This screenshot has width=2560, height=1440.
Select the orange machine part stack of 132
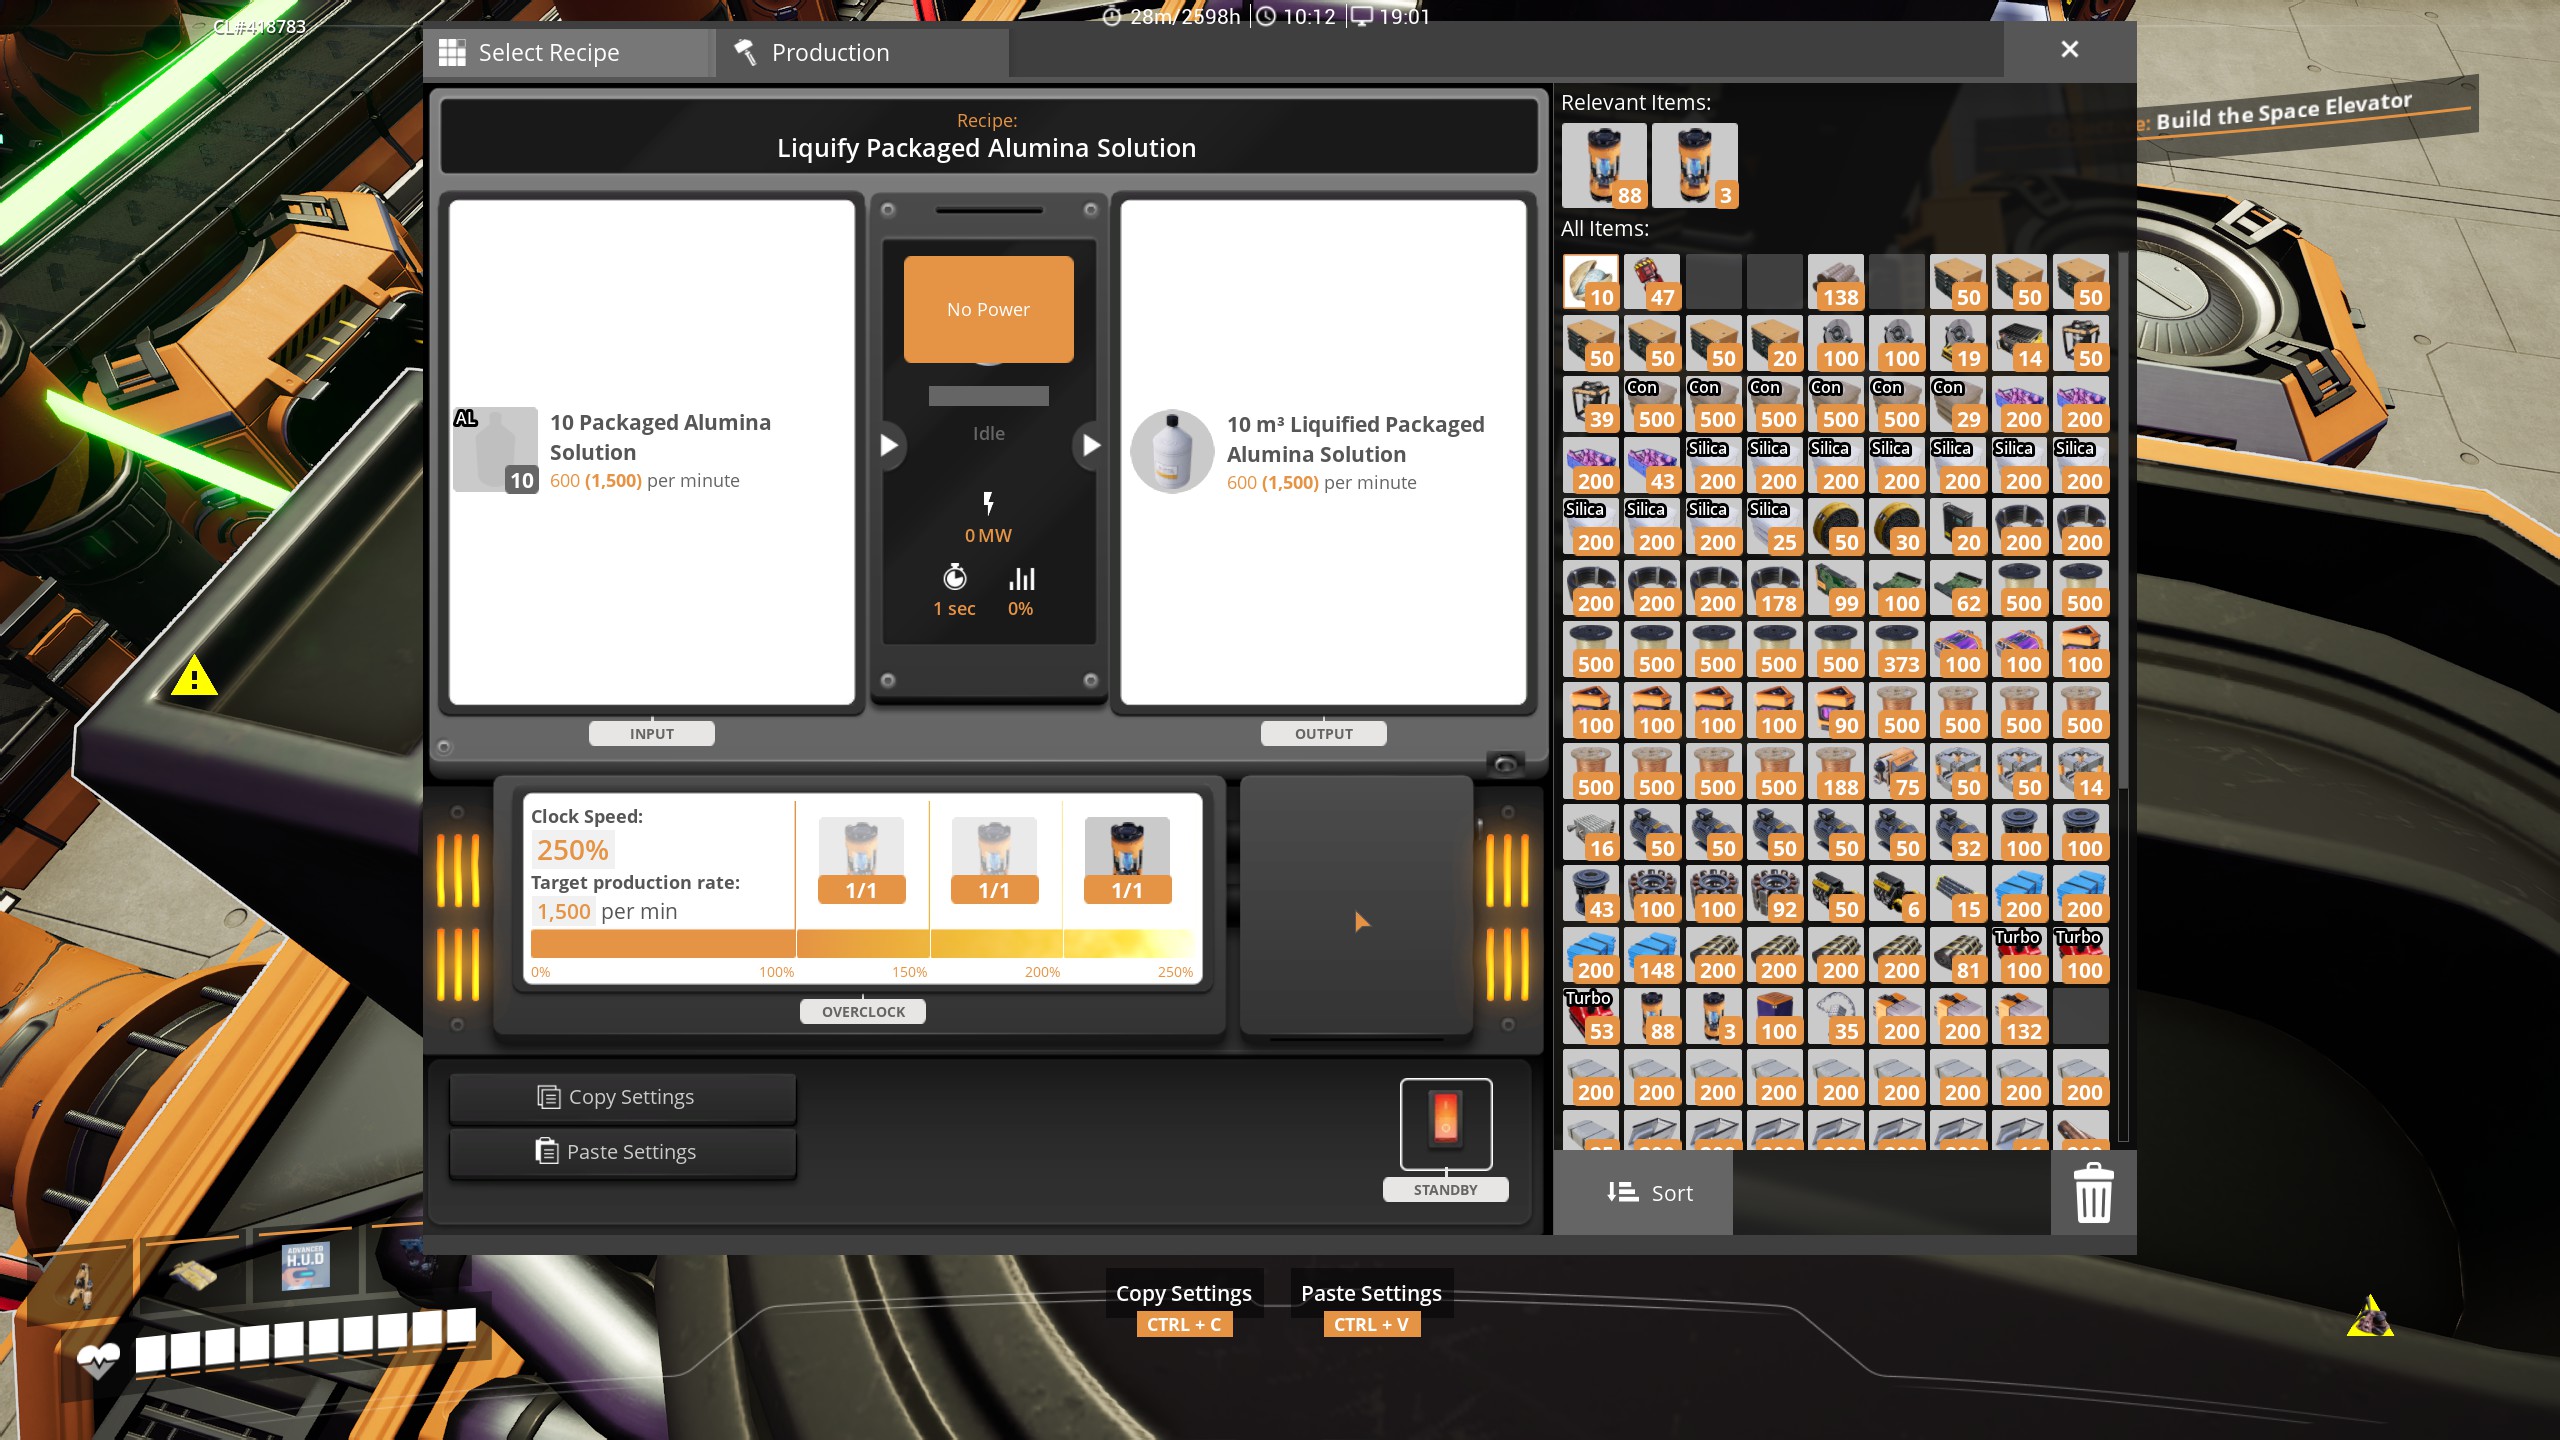(x=2020, y=1016)
